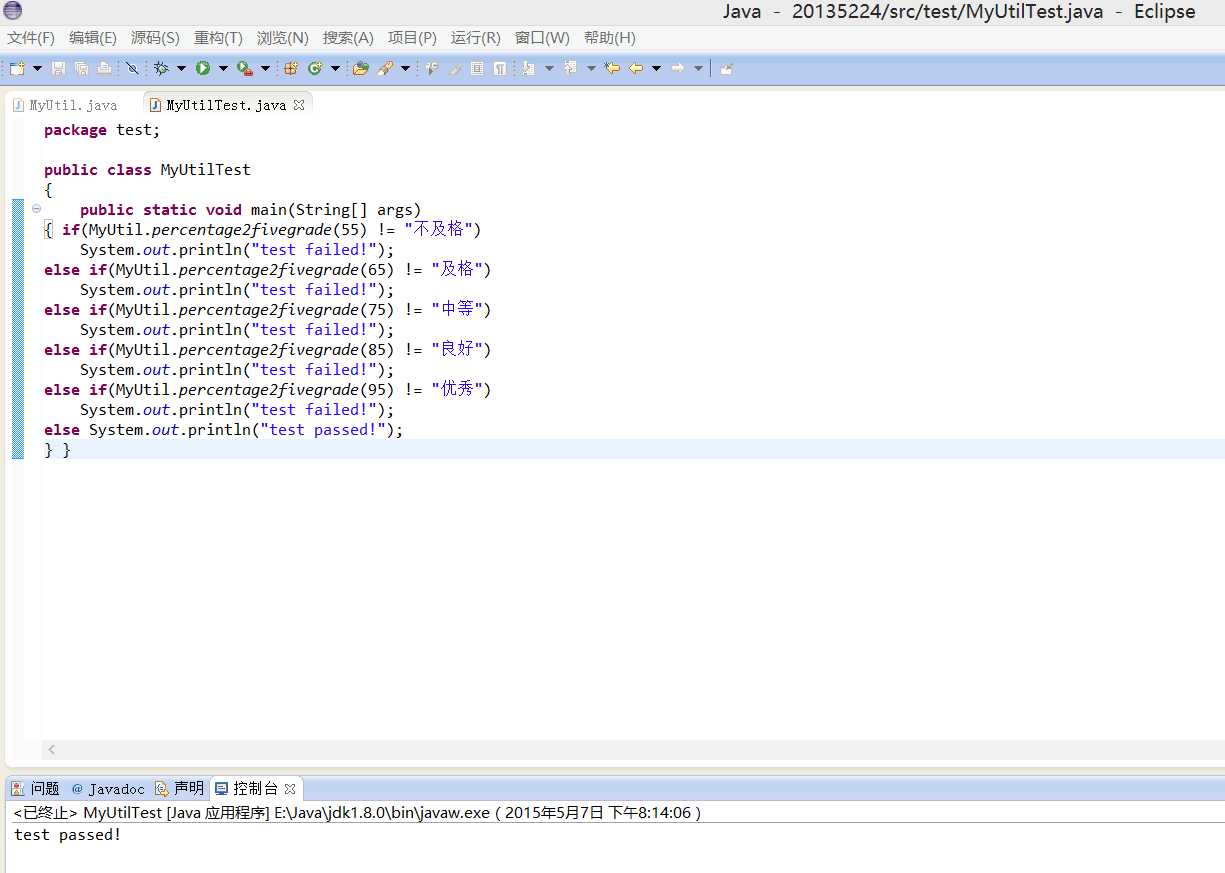Screen dimensions: 1225x873
Task: Open the Previous Annotation dropdown arrow
Action: tap(591, 68)
